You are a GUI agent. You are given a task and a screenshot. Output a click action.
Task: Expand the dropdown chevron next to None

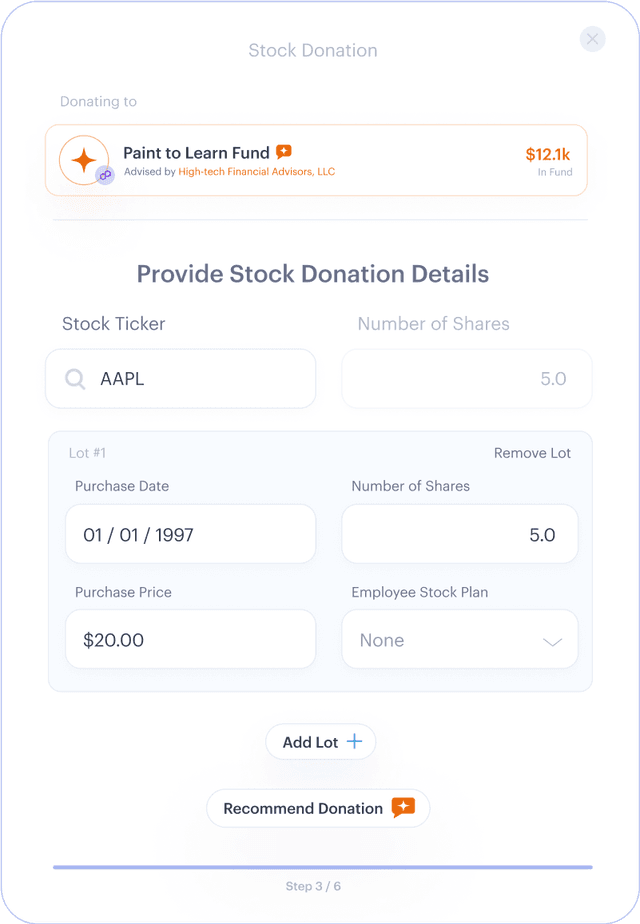[552, 641]
